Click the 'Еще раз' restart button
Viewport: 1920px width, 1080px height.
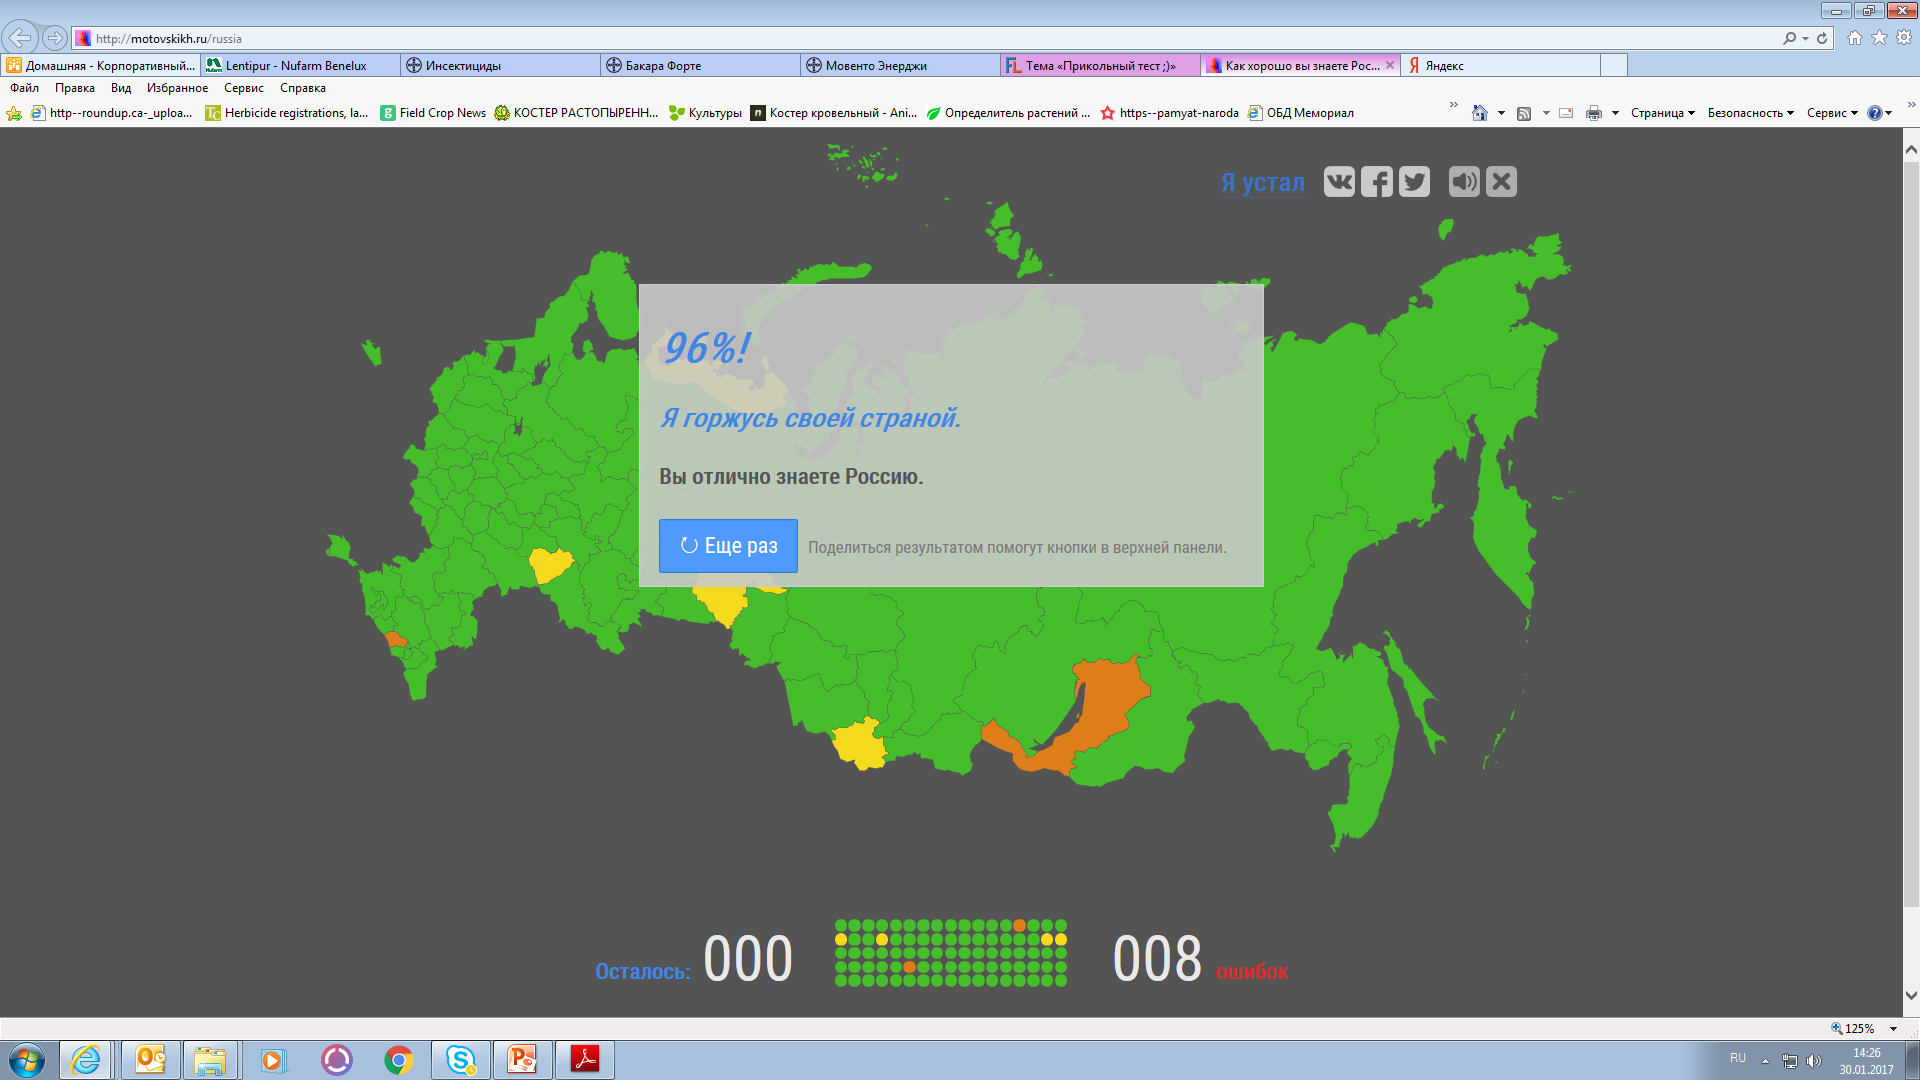coord(728,543)
